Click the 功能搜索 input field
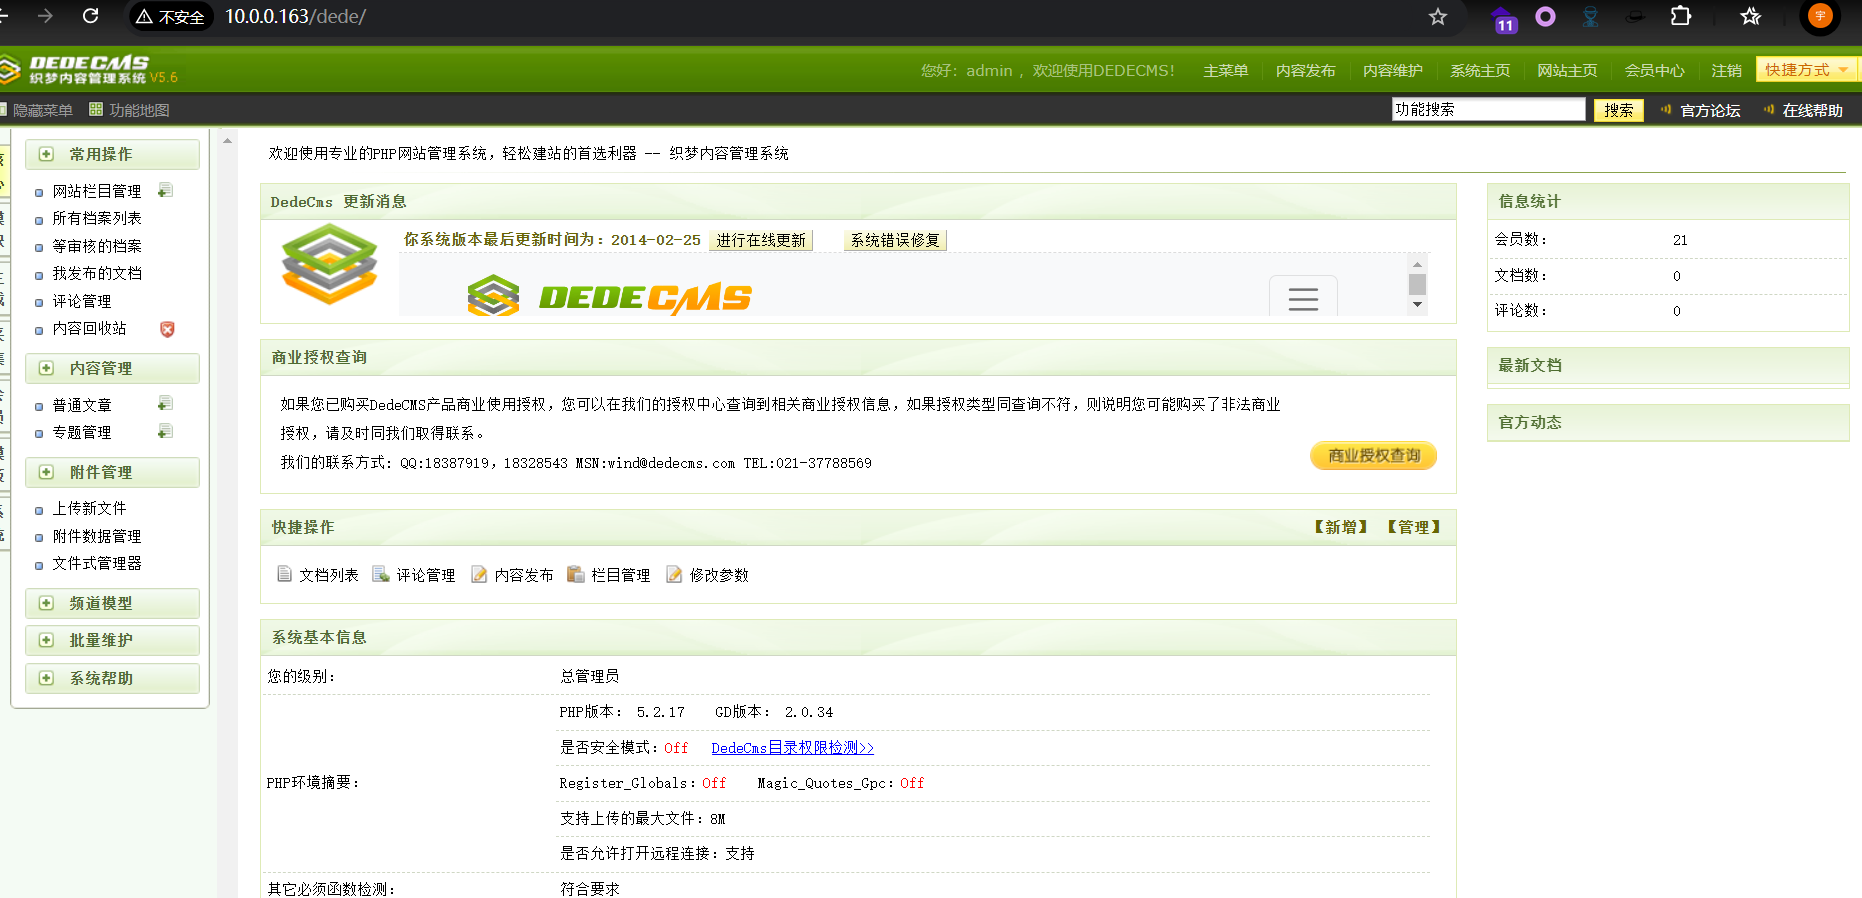Viewport: 1862px width, 898px height. (x=1488, y=109)
